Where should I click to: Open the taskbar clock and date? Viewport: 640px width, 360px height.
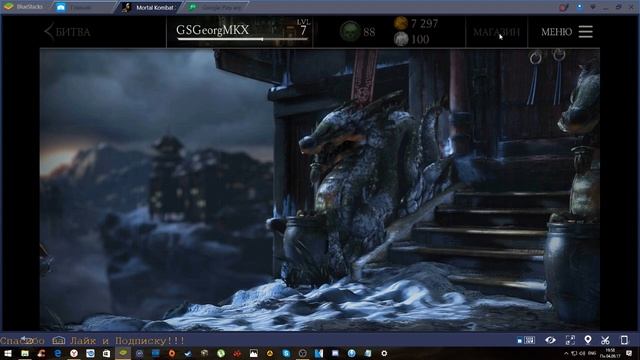point(611,353)
